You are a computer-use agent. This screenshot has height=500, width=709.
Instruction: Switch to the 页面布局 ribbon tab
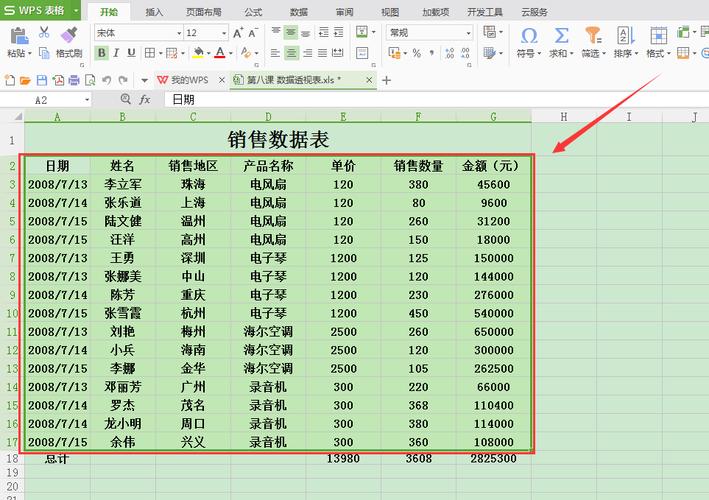[x=204, y=12]
